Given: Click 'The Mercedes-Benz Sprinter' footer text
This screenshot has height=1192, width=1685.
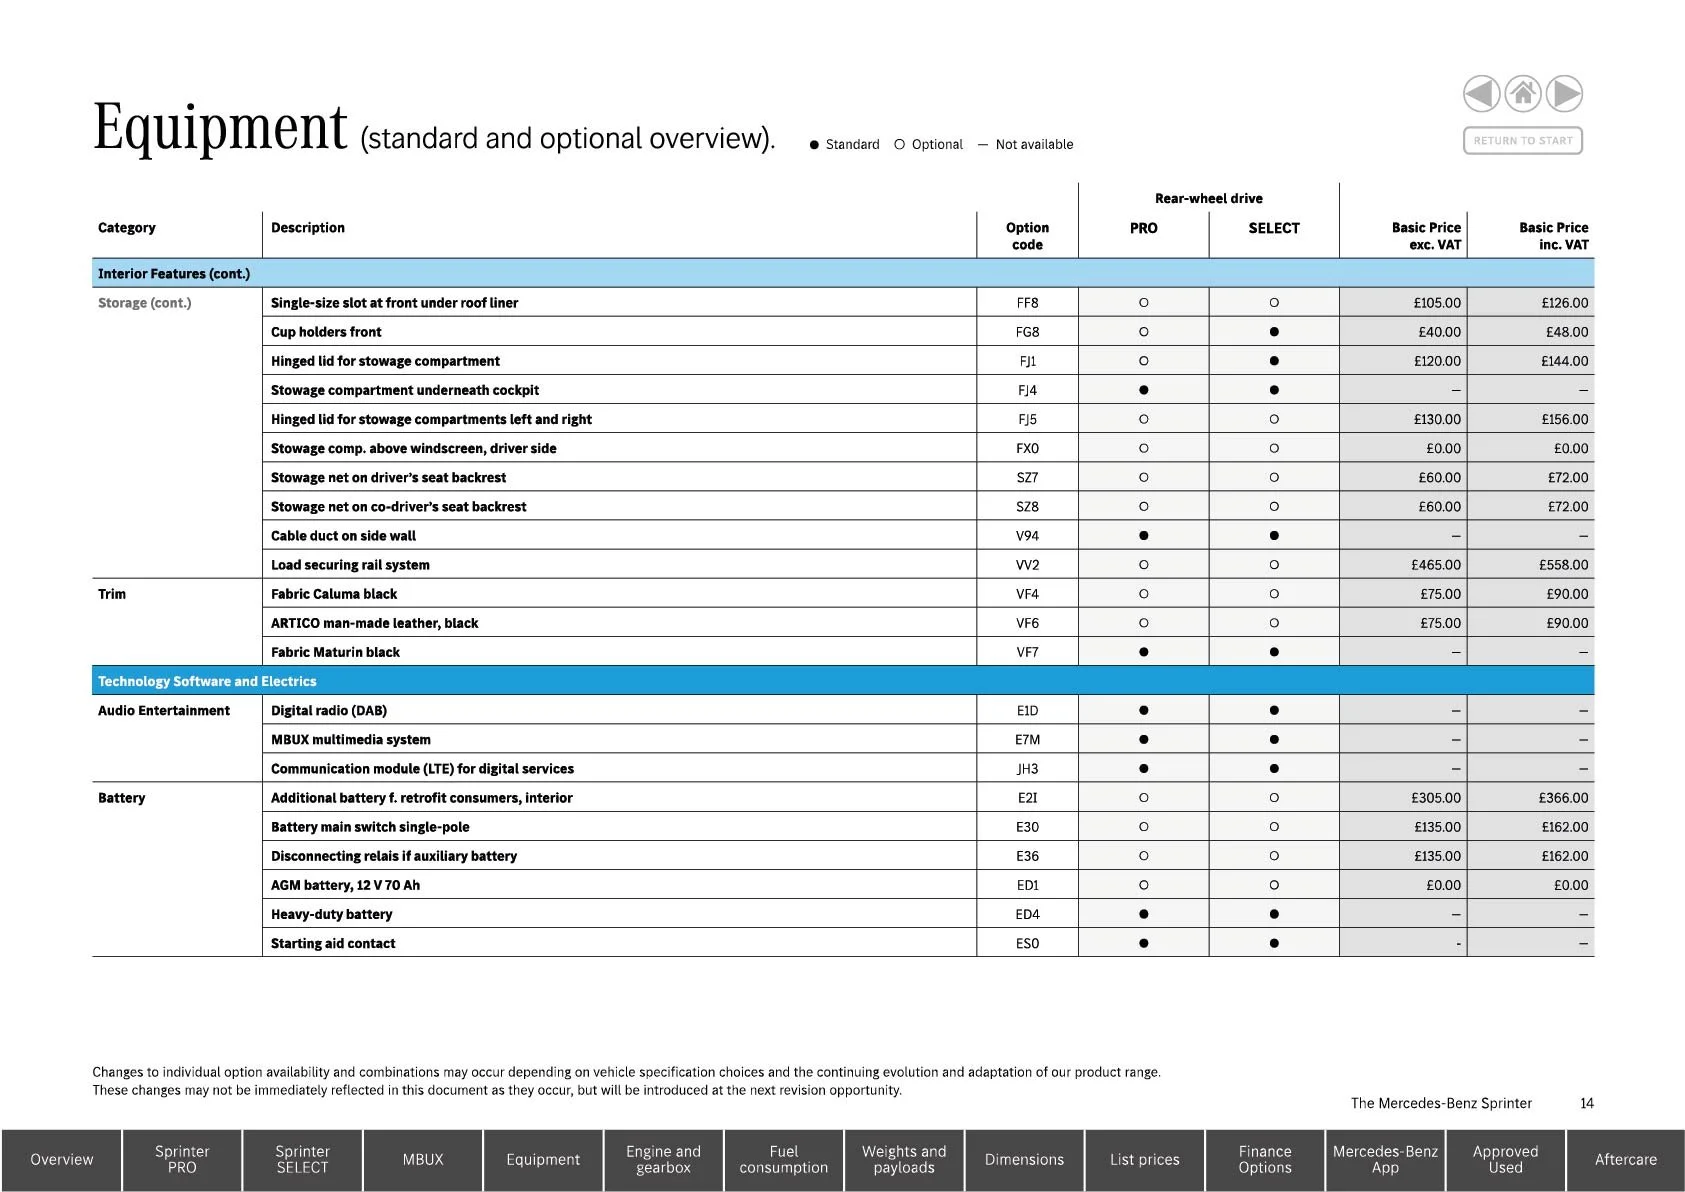Looking at the screenshot, I should pos(1441,1103).
